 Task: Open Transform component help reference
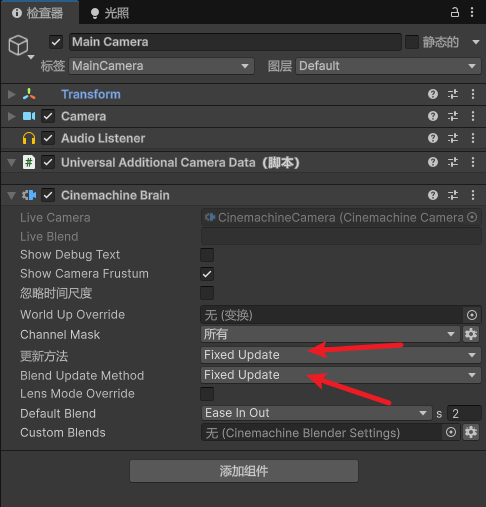433,94
